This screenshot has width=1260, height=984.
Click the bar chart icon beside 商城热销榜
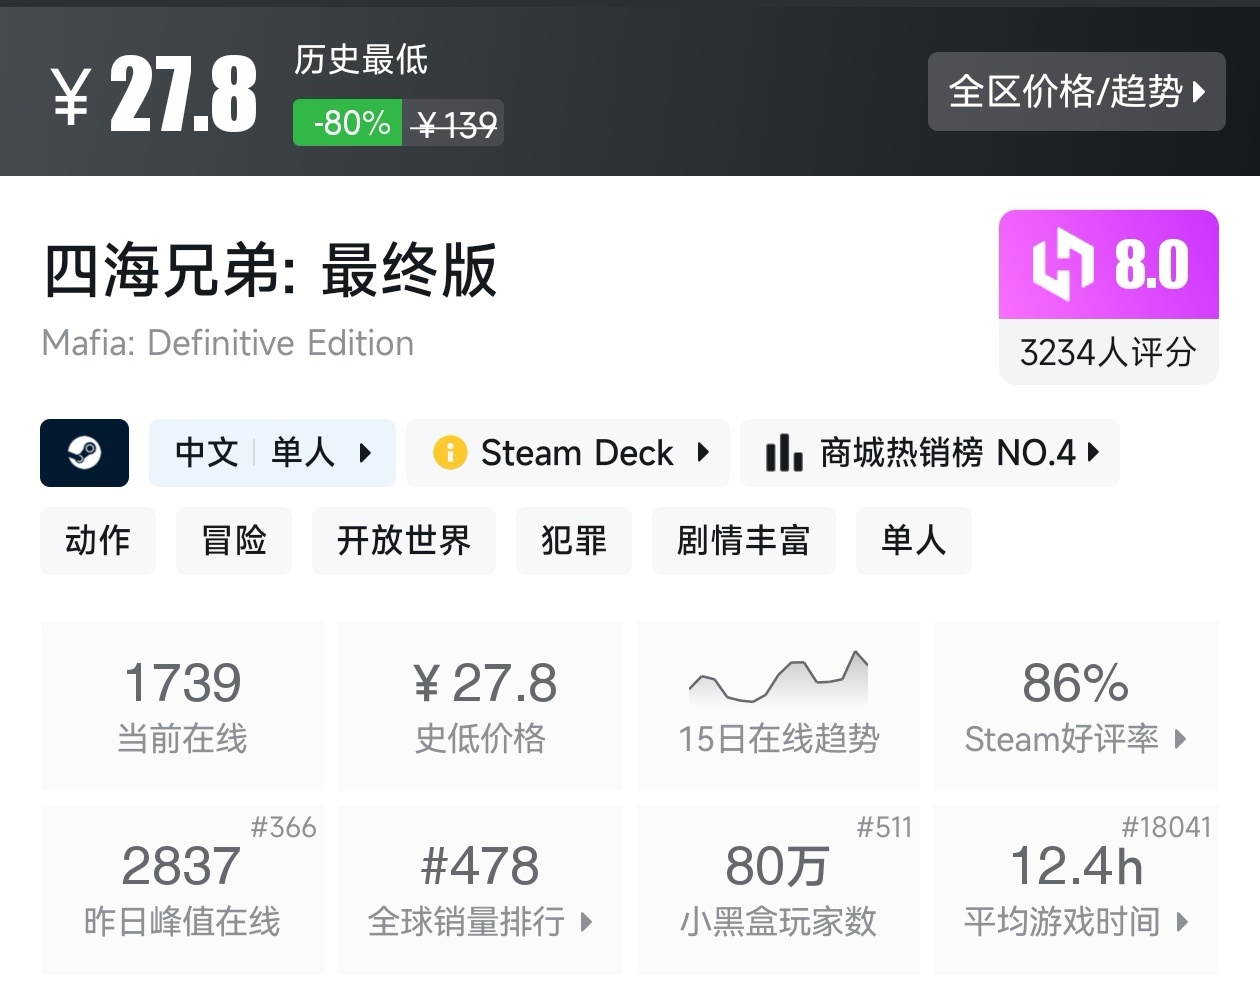784,453
